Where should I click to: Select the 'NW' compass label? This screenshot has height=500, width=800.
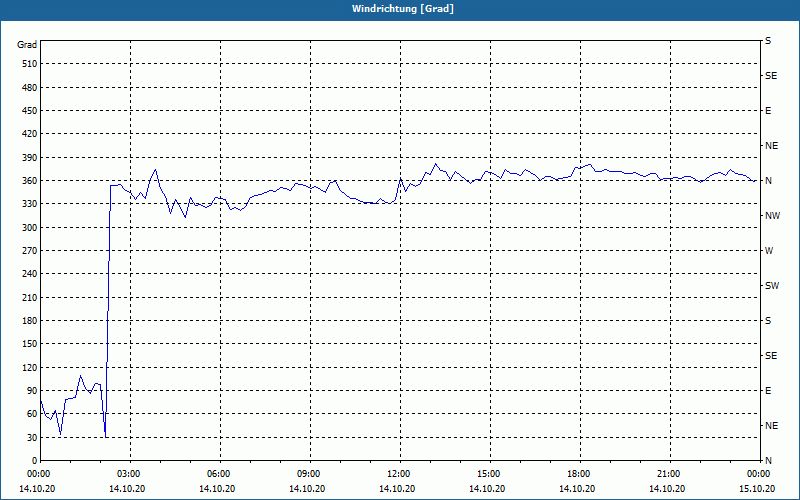pos(772,216)
